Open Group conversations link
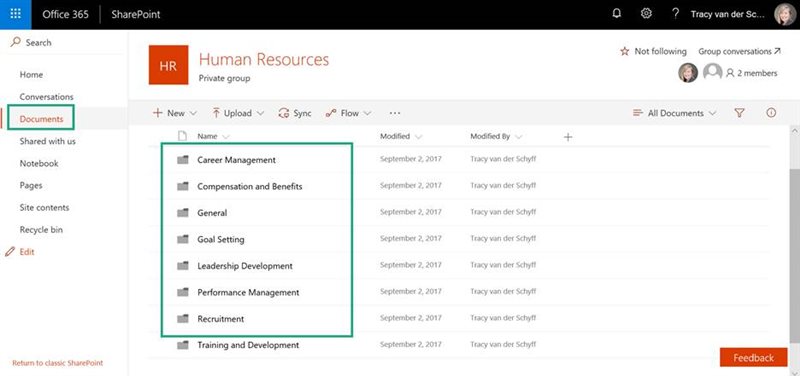This screenshot has height=376, width=800. point(739,52)
